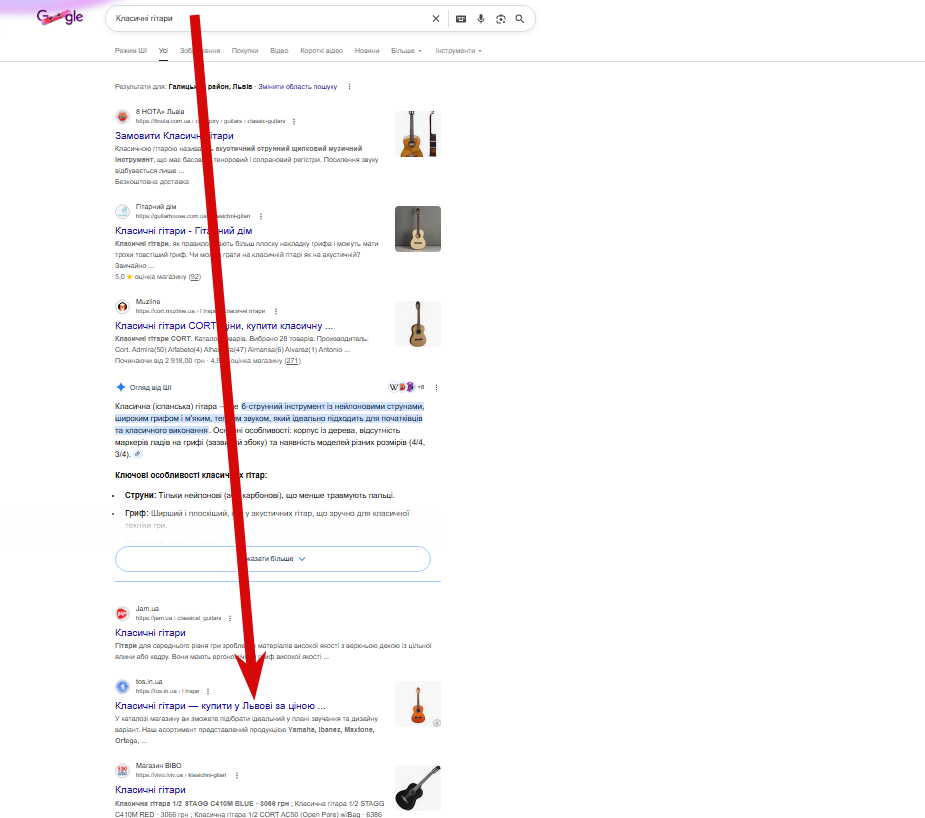Click the Магазин BIBO site favicon
Screen dimensions: 925x818
[122, 770]
